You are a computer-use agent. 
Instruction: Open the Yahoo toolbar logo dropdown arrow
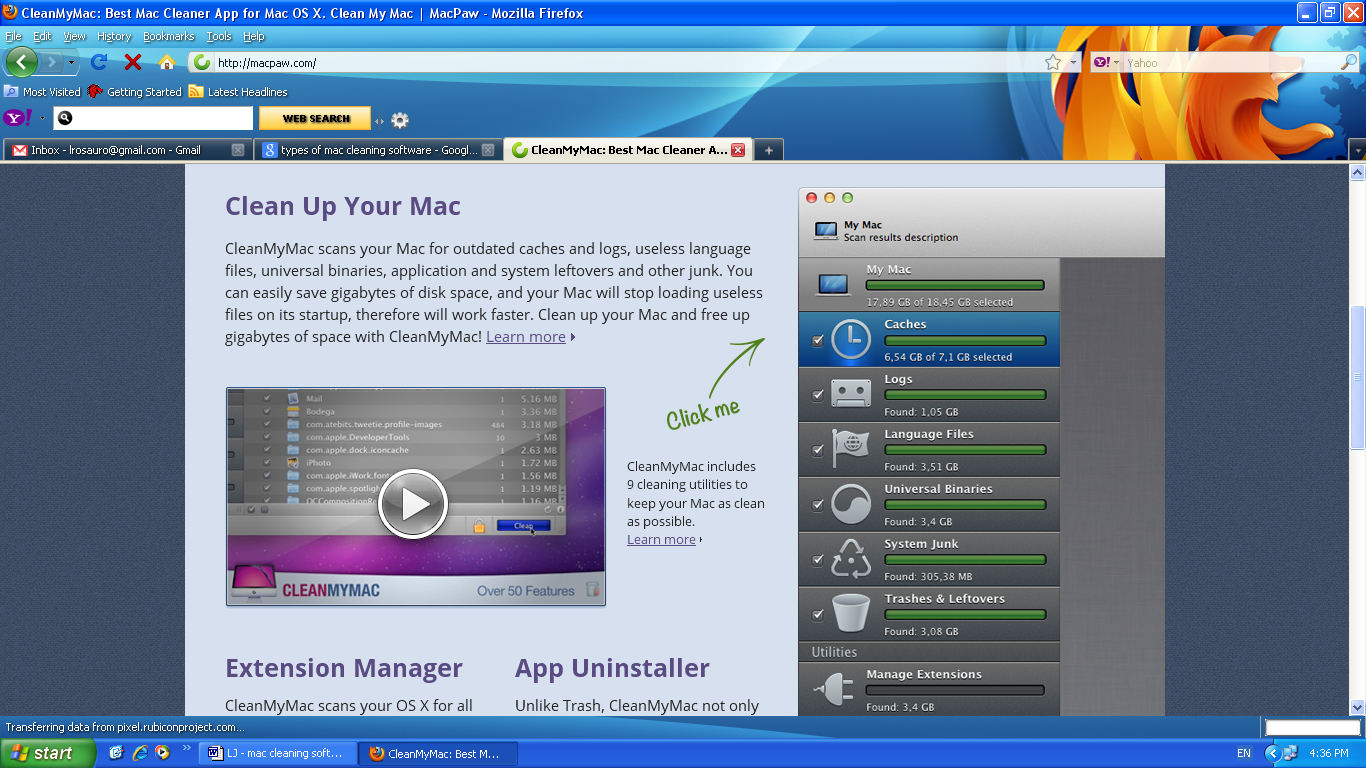coord(42,118)
